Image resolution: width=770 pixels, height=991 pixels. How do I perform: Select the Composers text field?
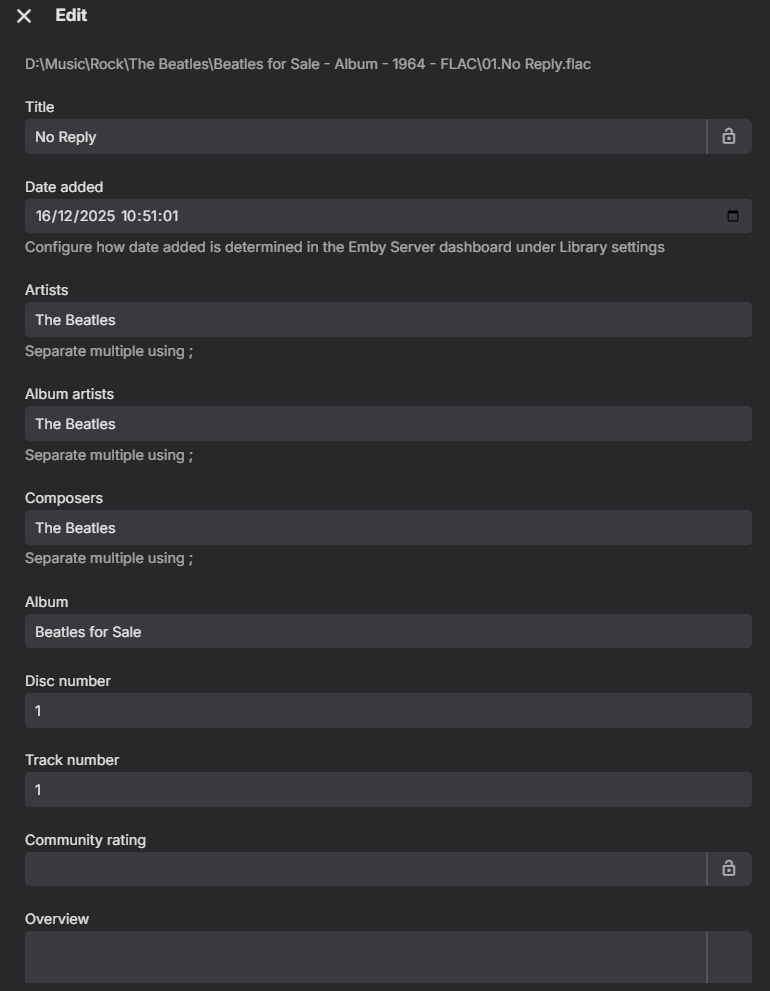coord(388,528)
